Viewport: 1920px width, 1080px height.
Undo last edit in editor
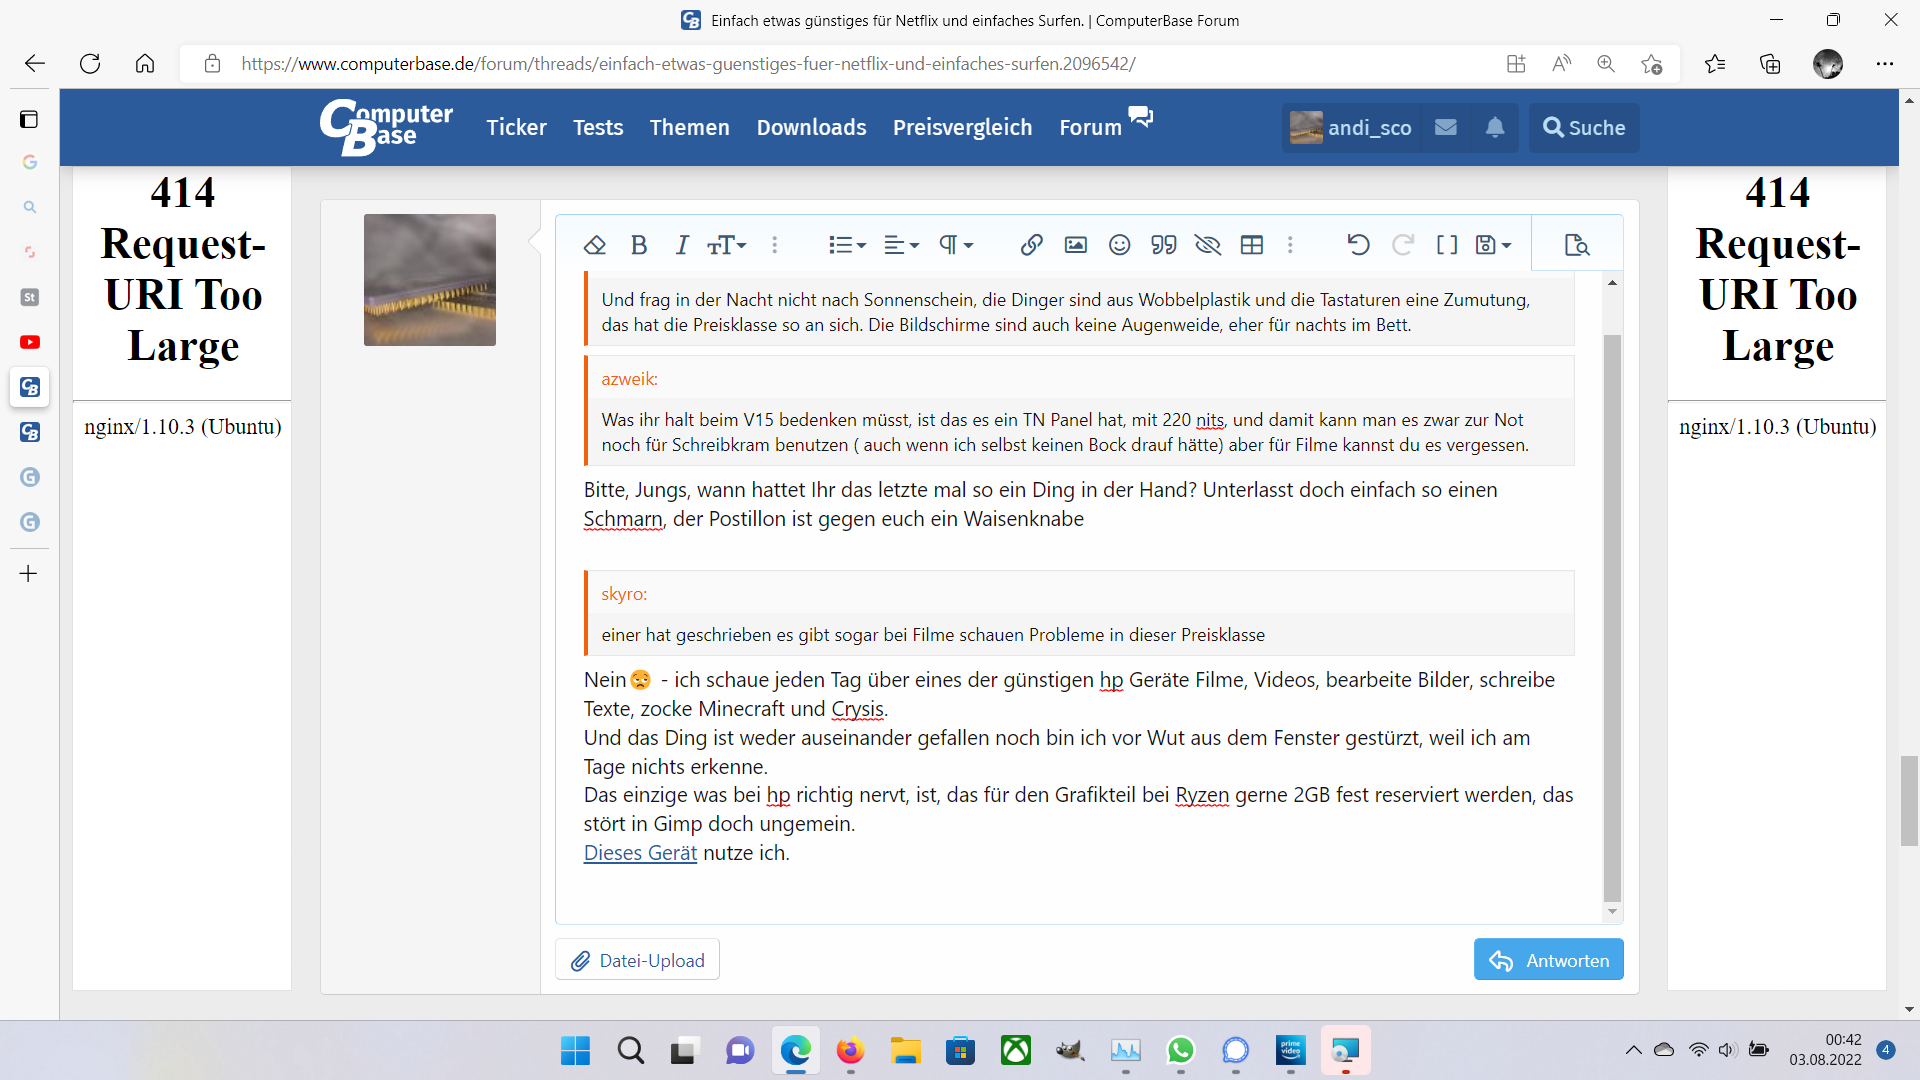coord(1358,245)
